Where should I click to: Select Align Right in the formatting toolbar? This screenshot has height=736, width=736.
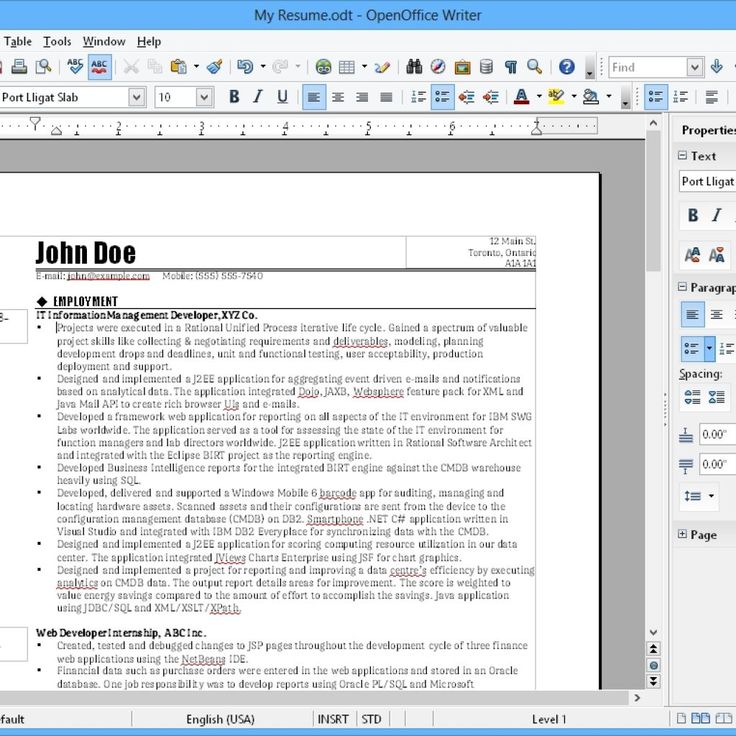coord(362,97)
